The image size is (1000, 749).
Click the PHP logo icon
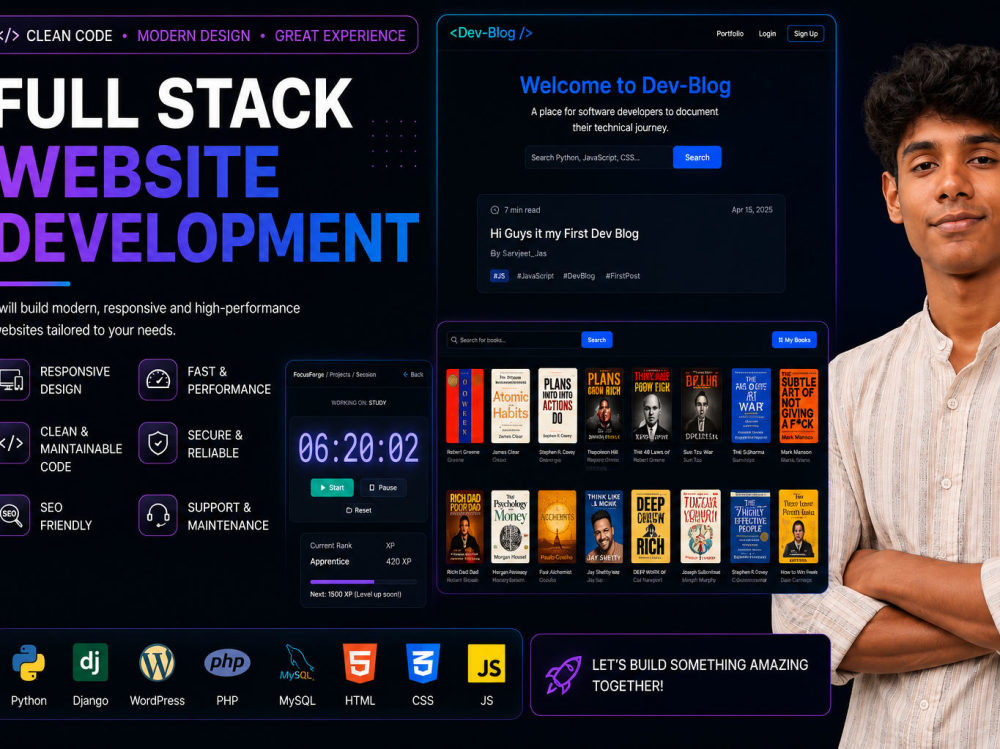(x=227, y=662)
